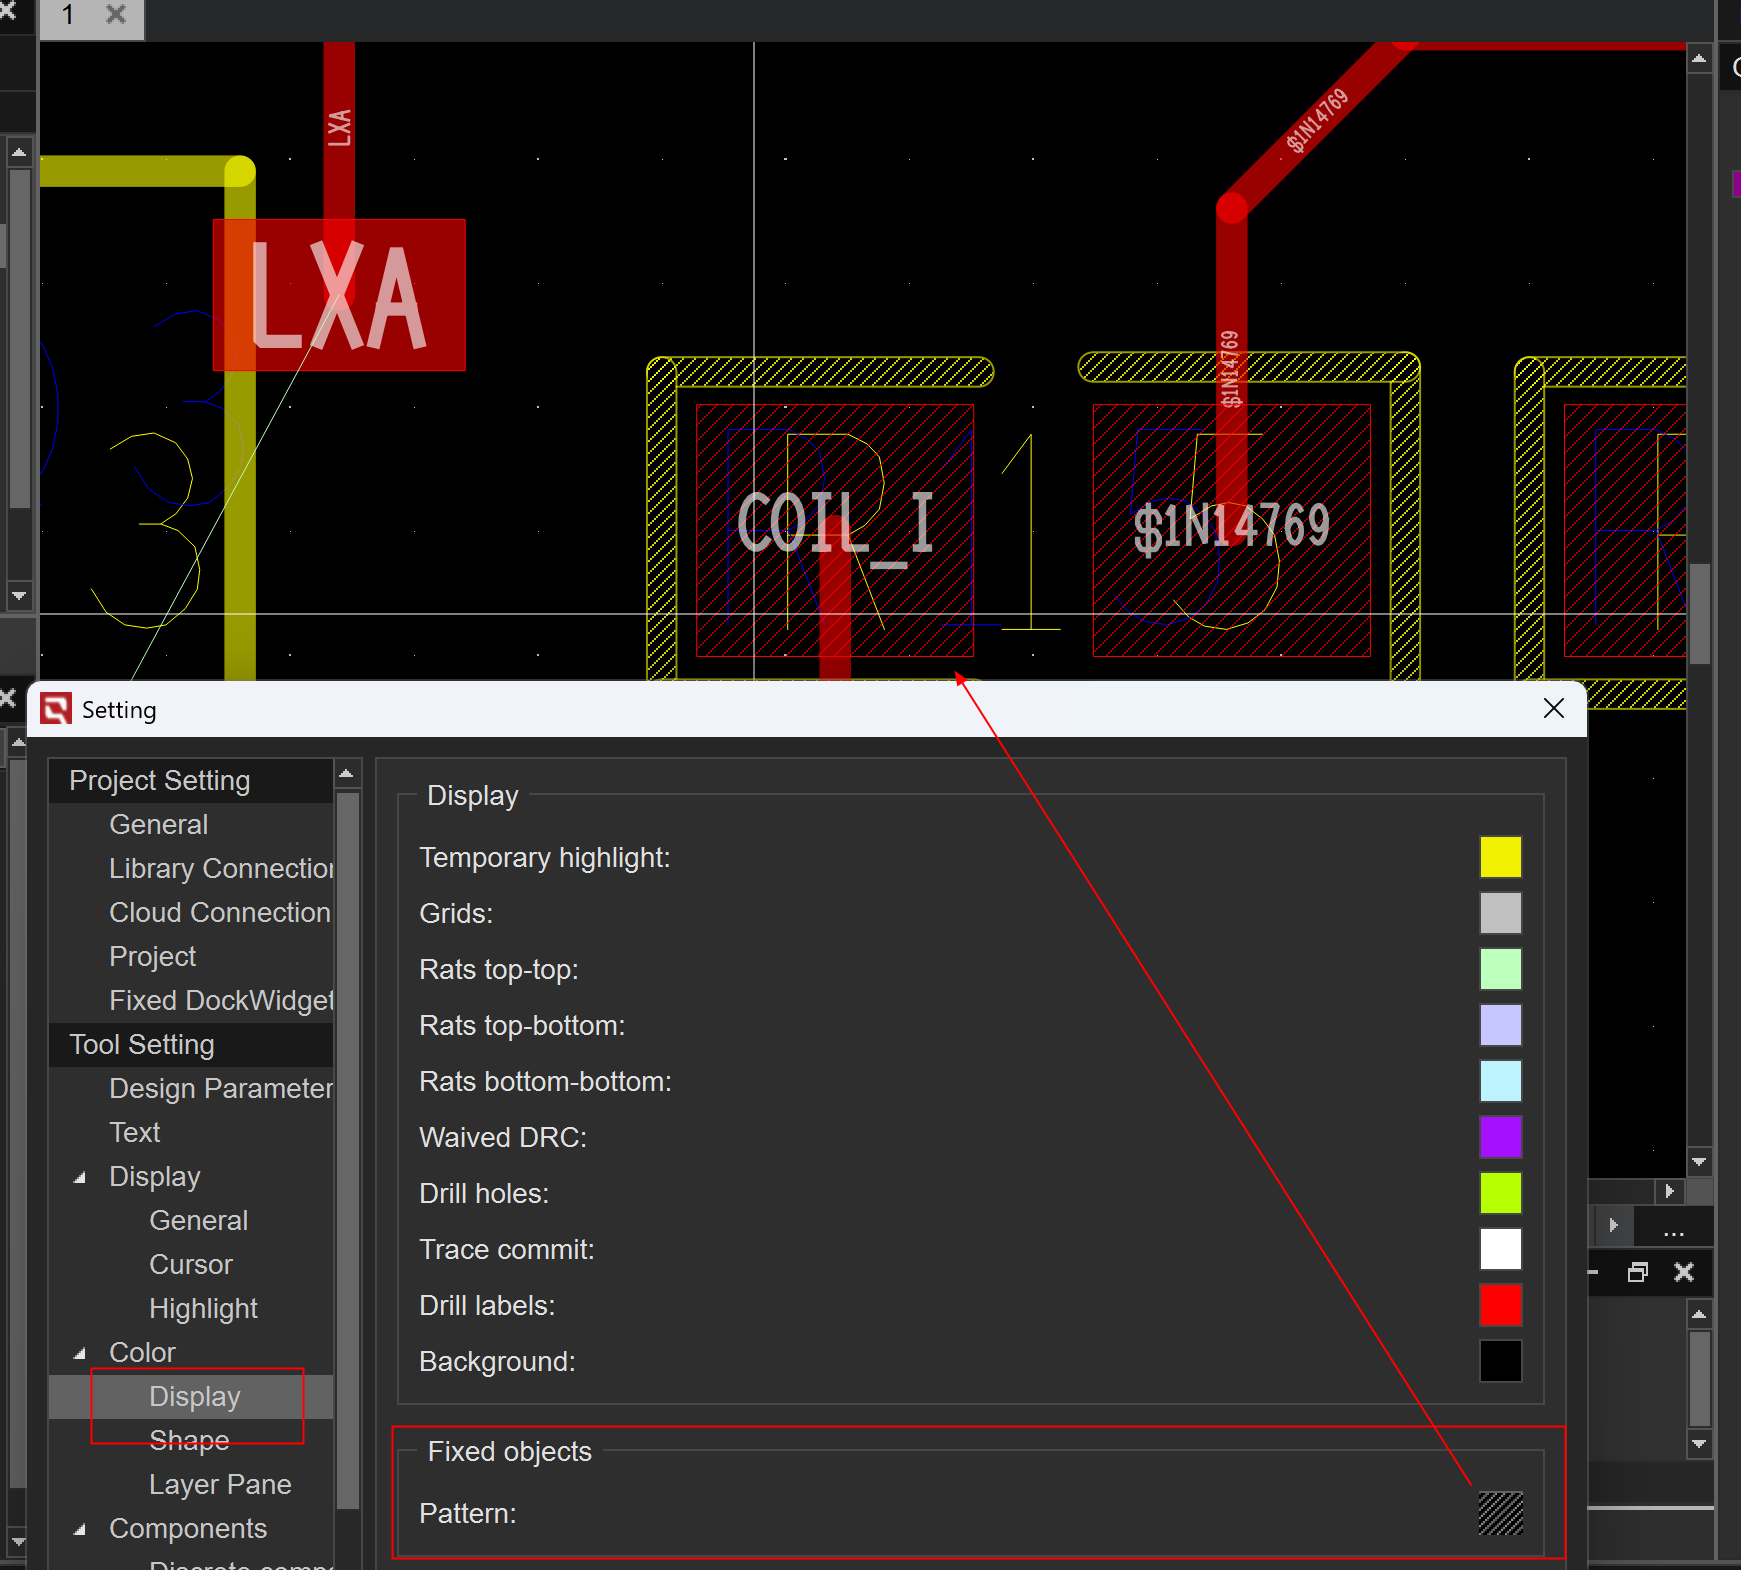
Task: Close the Setting dialog
Action: point(1553,709)
